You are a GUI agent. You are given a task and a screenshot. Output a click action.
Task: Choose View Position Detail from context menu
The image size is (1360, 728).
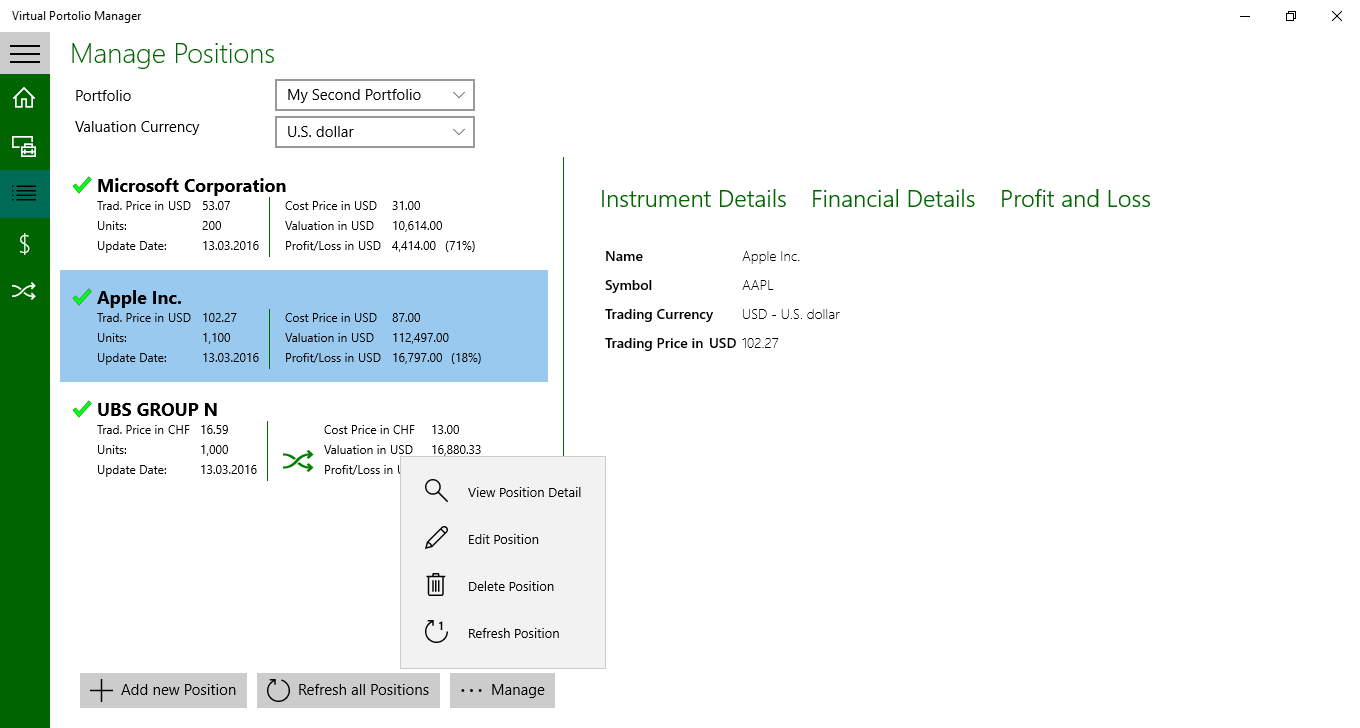tap(503, 492)
